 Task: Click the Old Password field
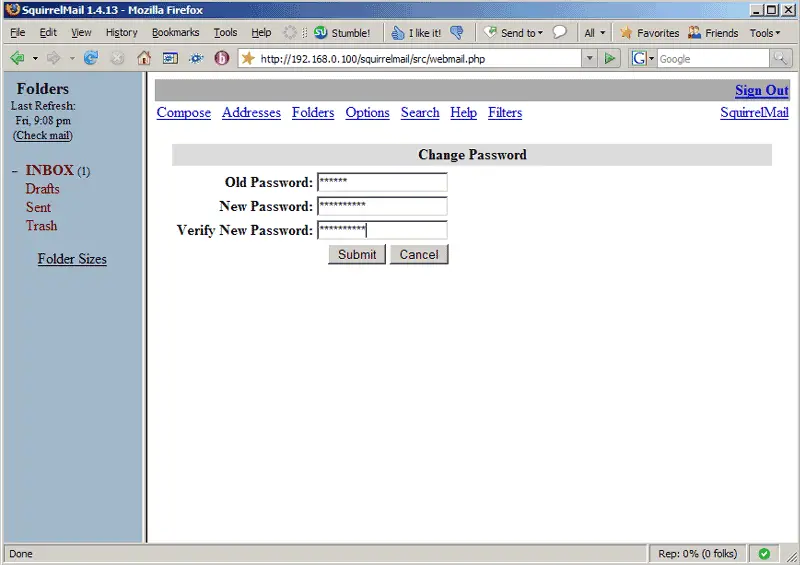[x=382, y=182]
